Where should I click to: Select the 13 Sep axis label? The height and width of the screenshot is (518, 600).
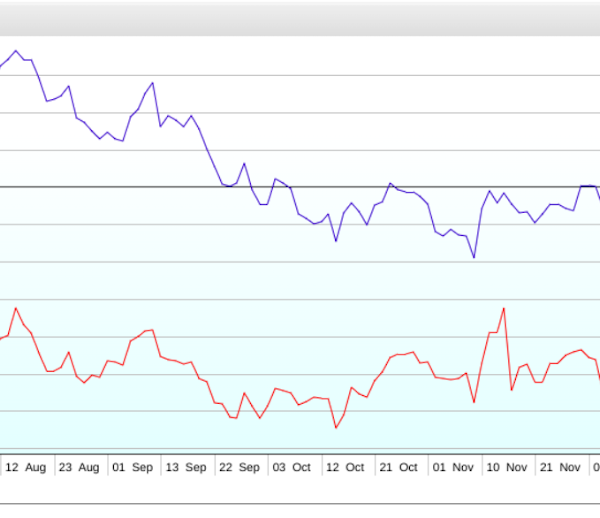tap(186, 467)
